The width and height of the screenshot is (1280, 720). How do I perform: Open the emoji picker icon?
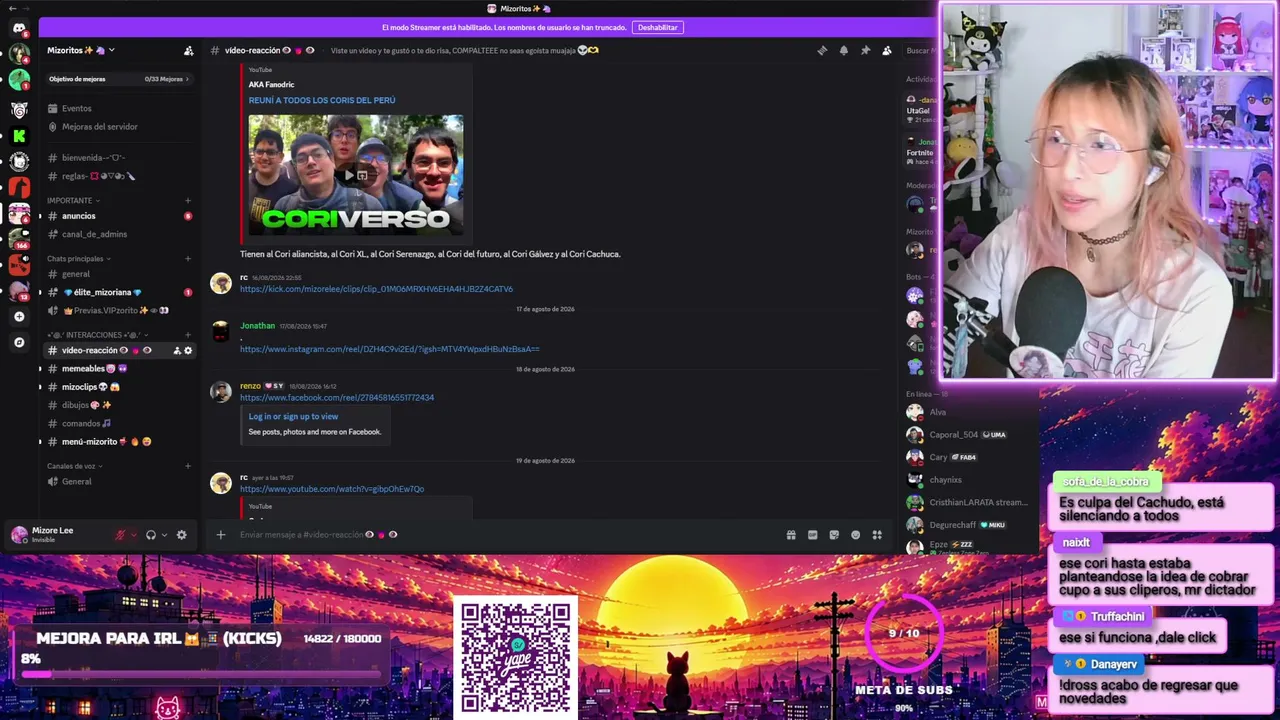[x=855, y=535]
